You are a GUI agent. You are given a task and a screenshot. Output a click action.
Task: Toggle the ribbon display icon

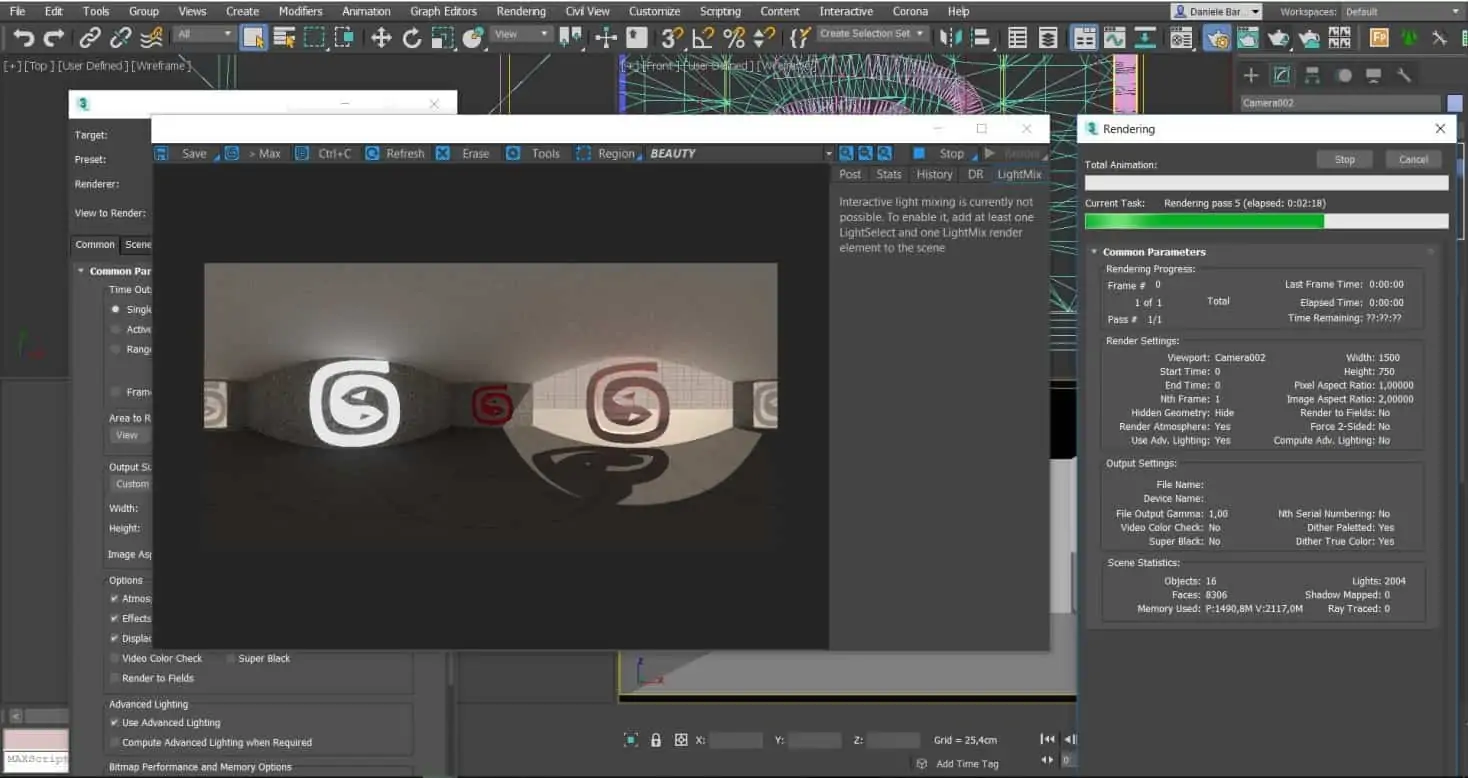[1084, 38]
